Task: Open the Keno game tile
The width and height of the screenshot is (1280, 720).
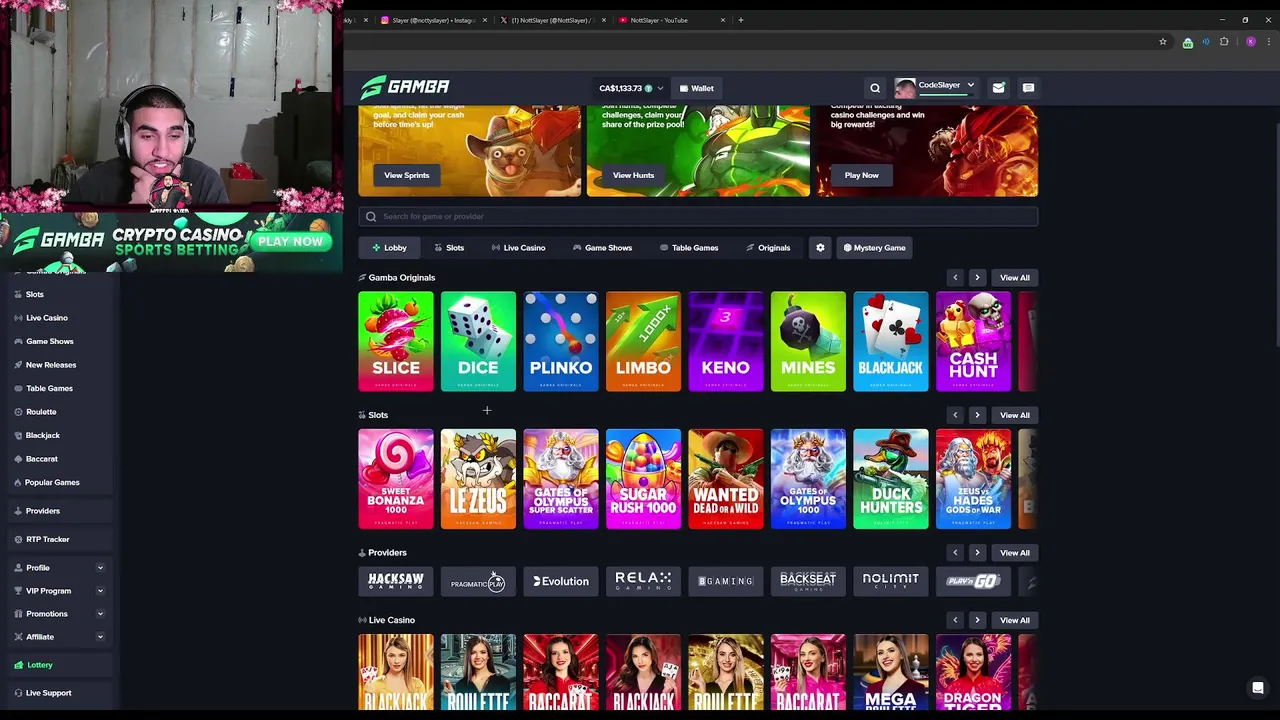Action: click(x=726, y=341)
